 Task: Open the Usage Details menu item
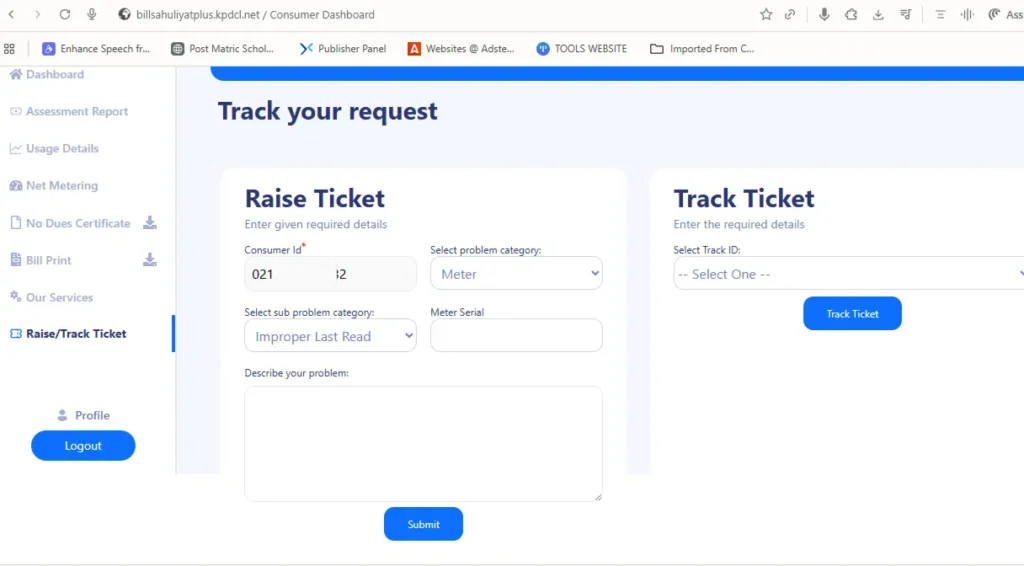click(x=62, y=149)
